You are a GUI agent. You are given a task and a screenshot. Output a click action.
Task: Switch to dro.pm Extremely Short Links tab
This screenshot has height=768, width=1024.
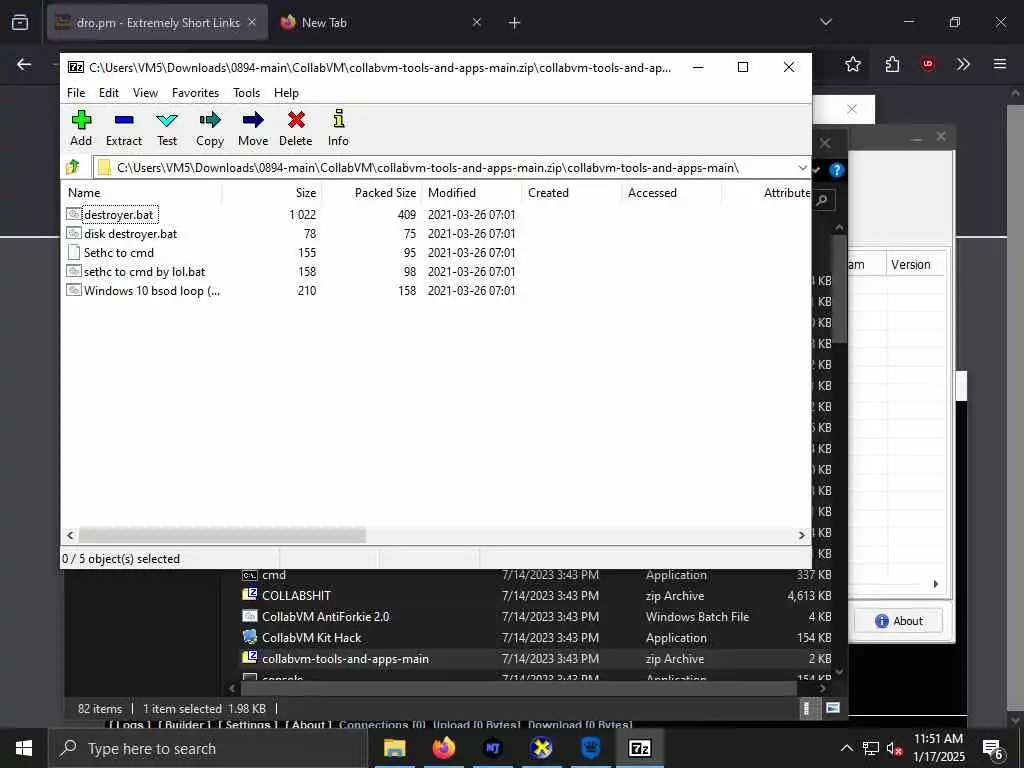(x=157, y=22)
